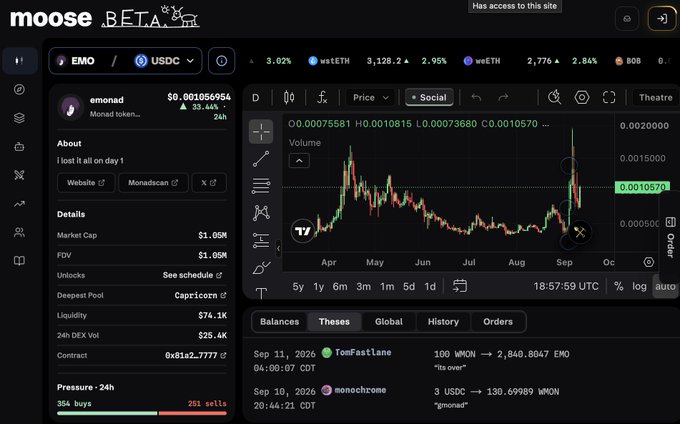Click the price axis settings gear
The height and width of the screenshot is (424, 680).
click(x=649, y=262)
